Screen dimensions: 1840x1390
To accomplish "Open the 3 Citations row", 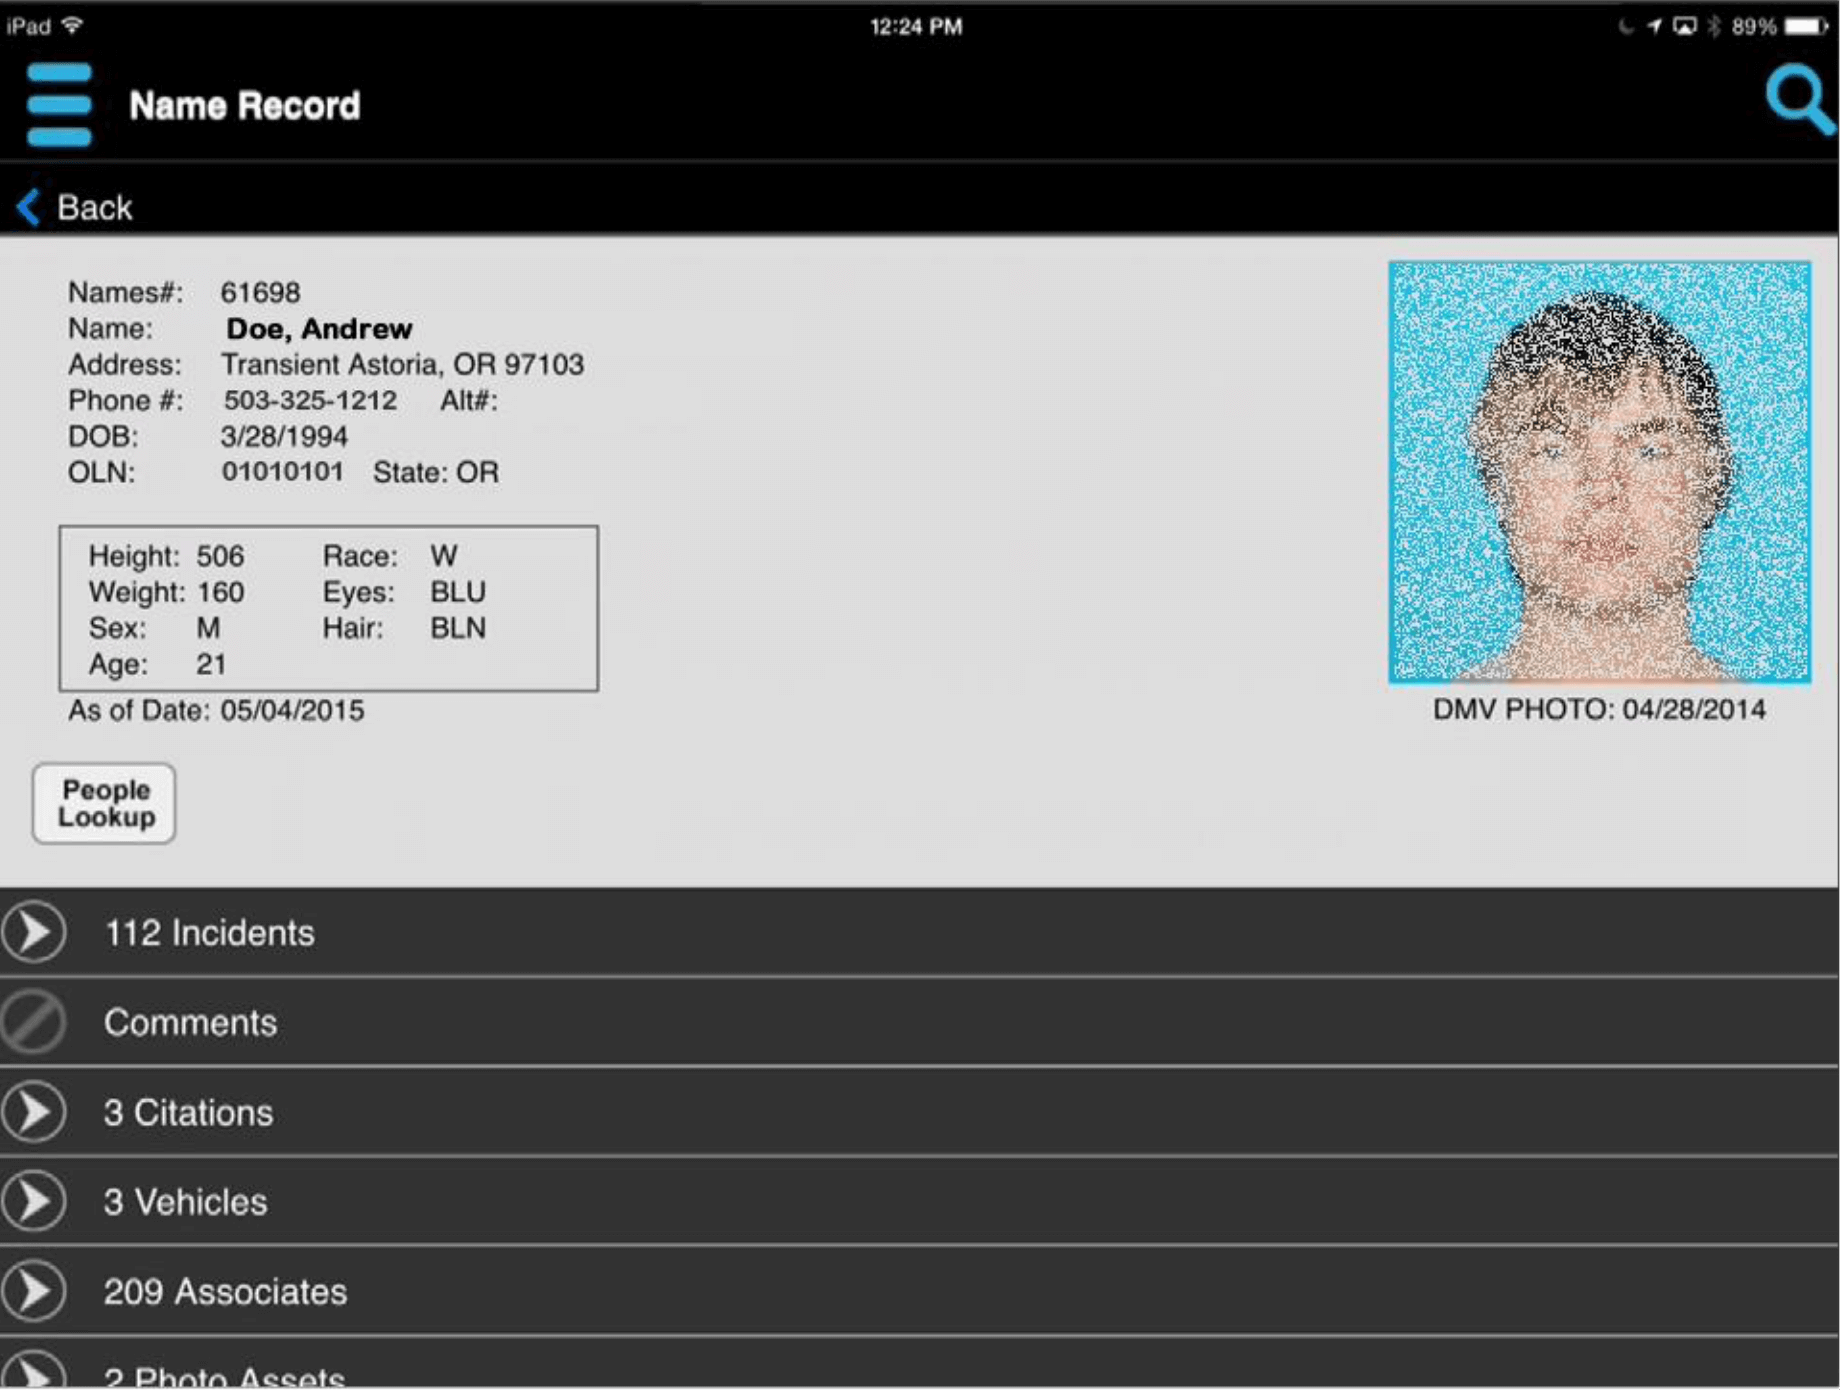I will [919, 1112].
